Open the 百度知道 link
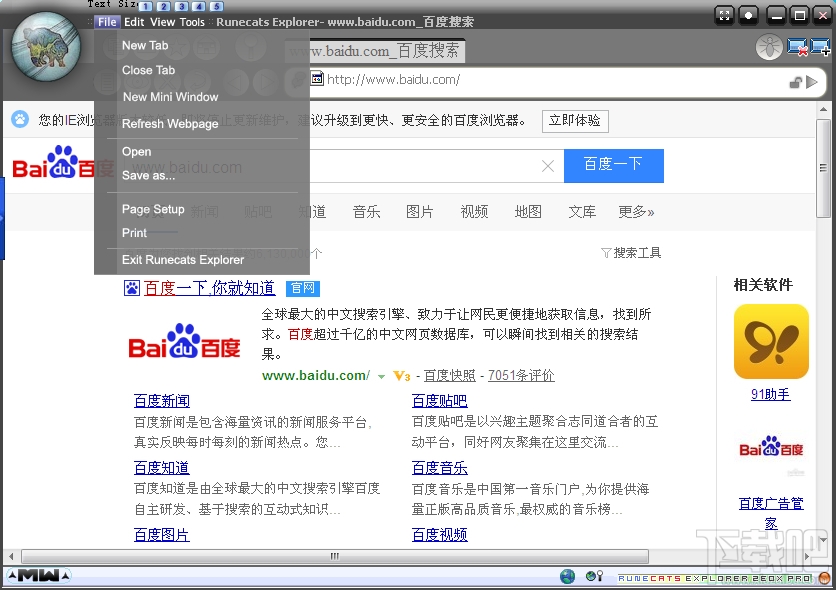The width and height of the screenshot is (836, 590). (x=162, y=468)
